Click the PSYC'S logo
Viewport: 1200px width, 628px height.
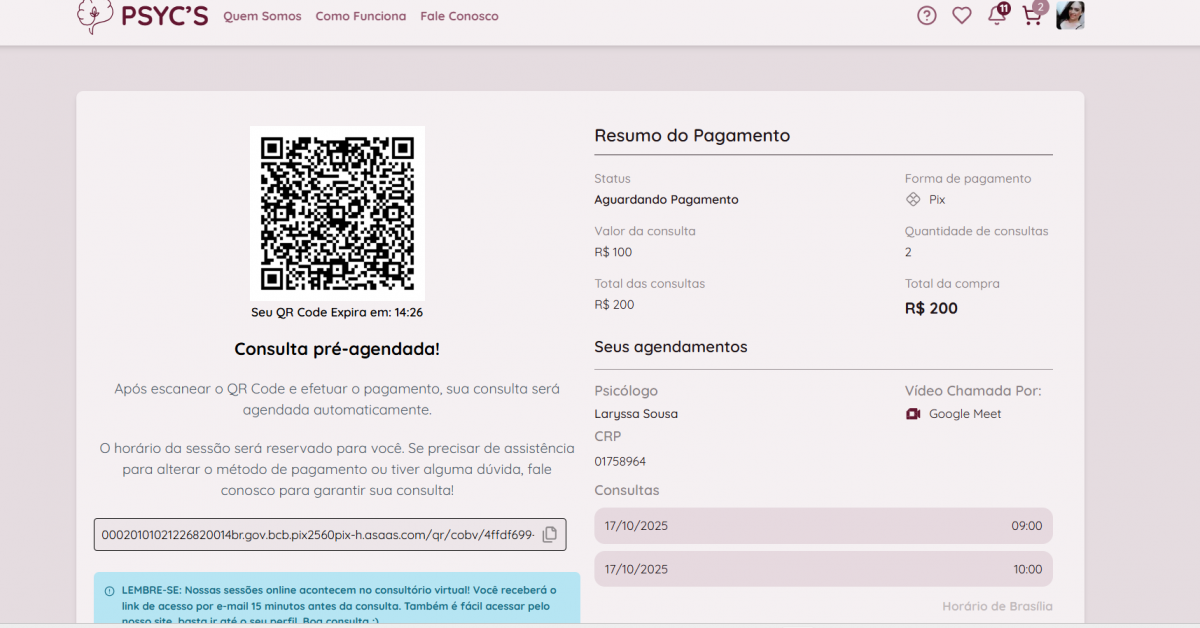(141, 16)
